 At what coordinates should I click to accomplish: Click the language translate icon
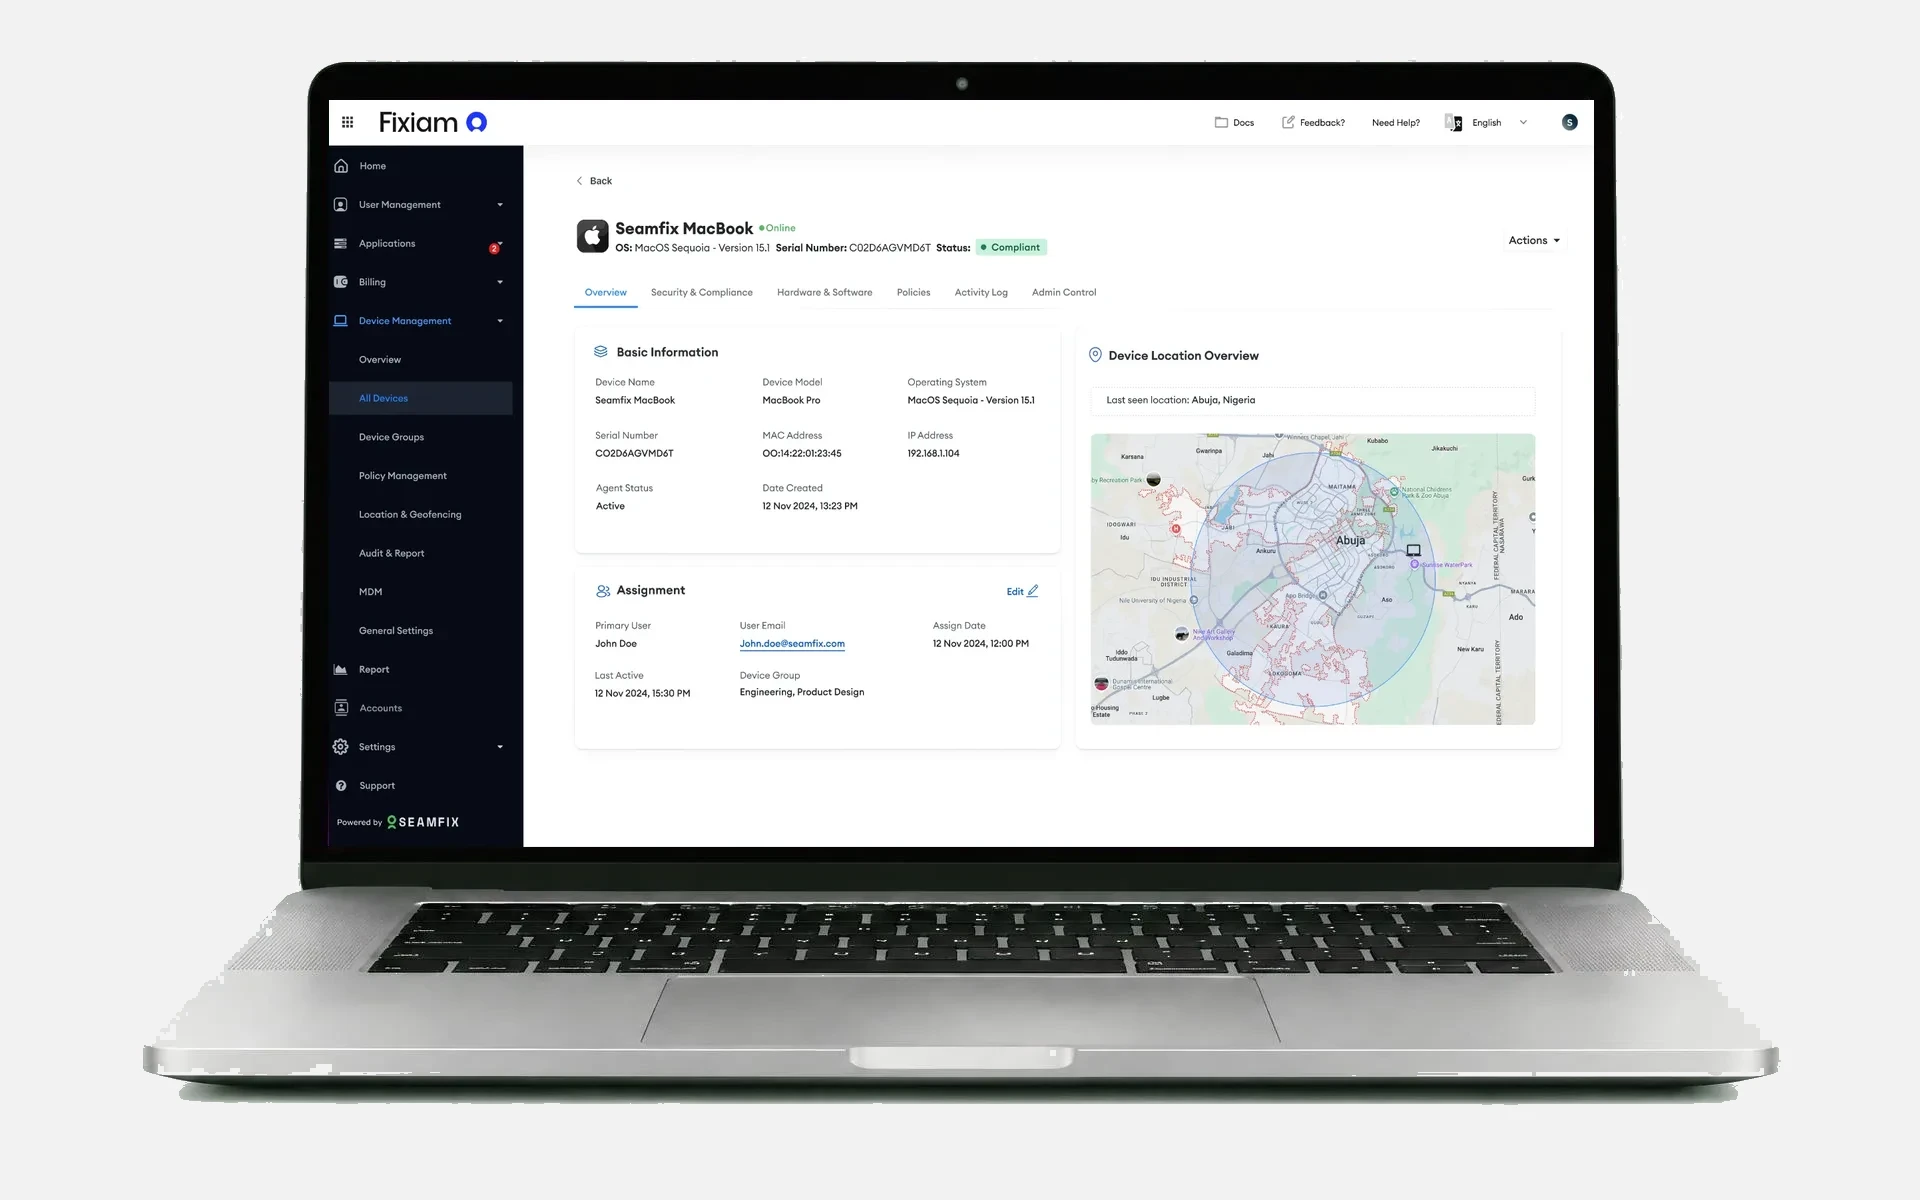(x=1453, y=122)
